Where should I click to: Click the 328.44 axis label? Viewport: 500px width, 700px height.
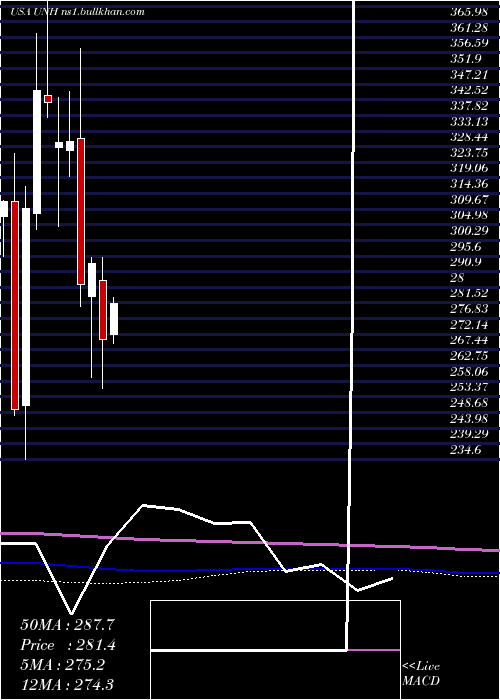coord(469,138)
